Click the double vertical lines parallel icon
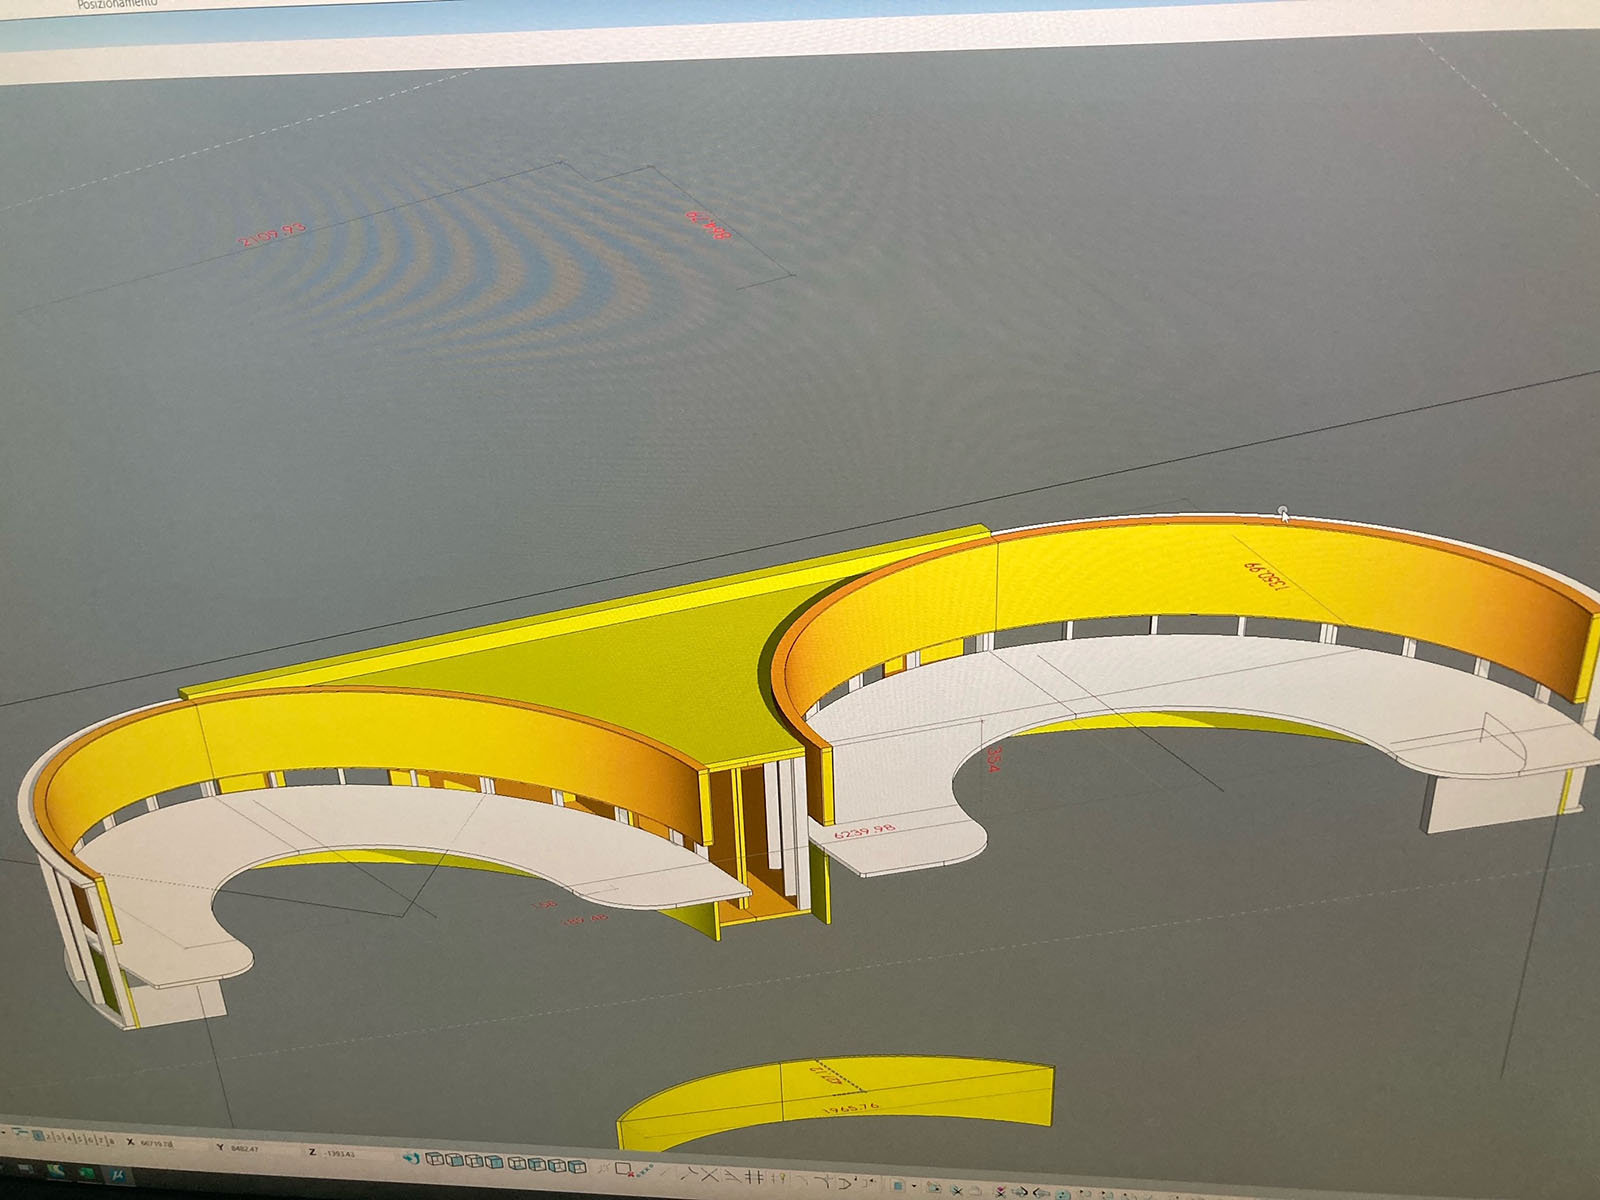1600x1200 pixels. (756, 1177)
